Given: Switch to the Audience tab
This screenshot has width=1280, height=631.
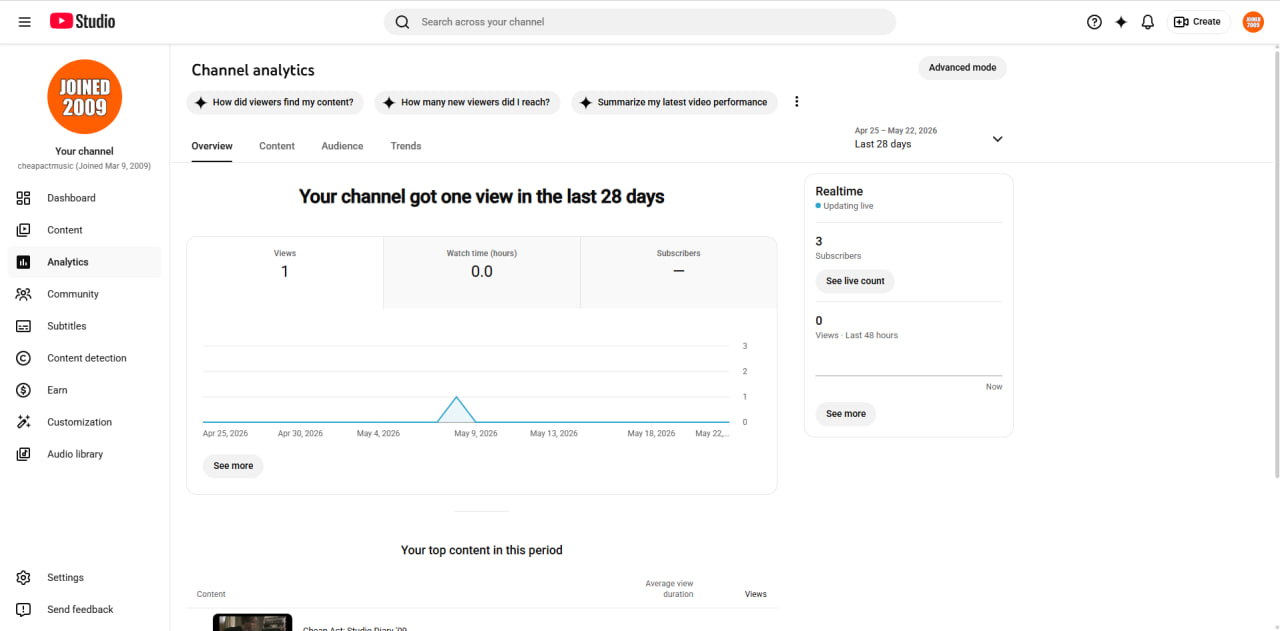Looking at the screenshot, I should pos(342,146).
